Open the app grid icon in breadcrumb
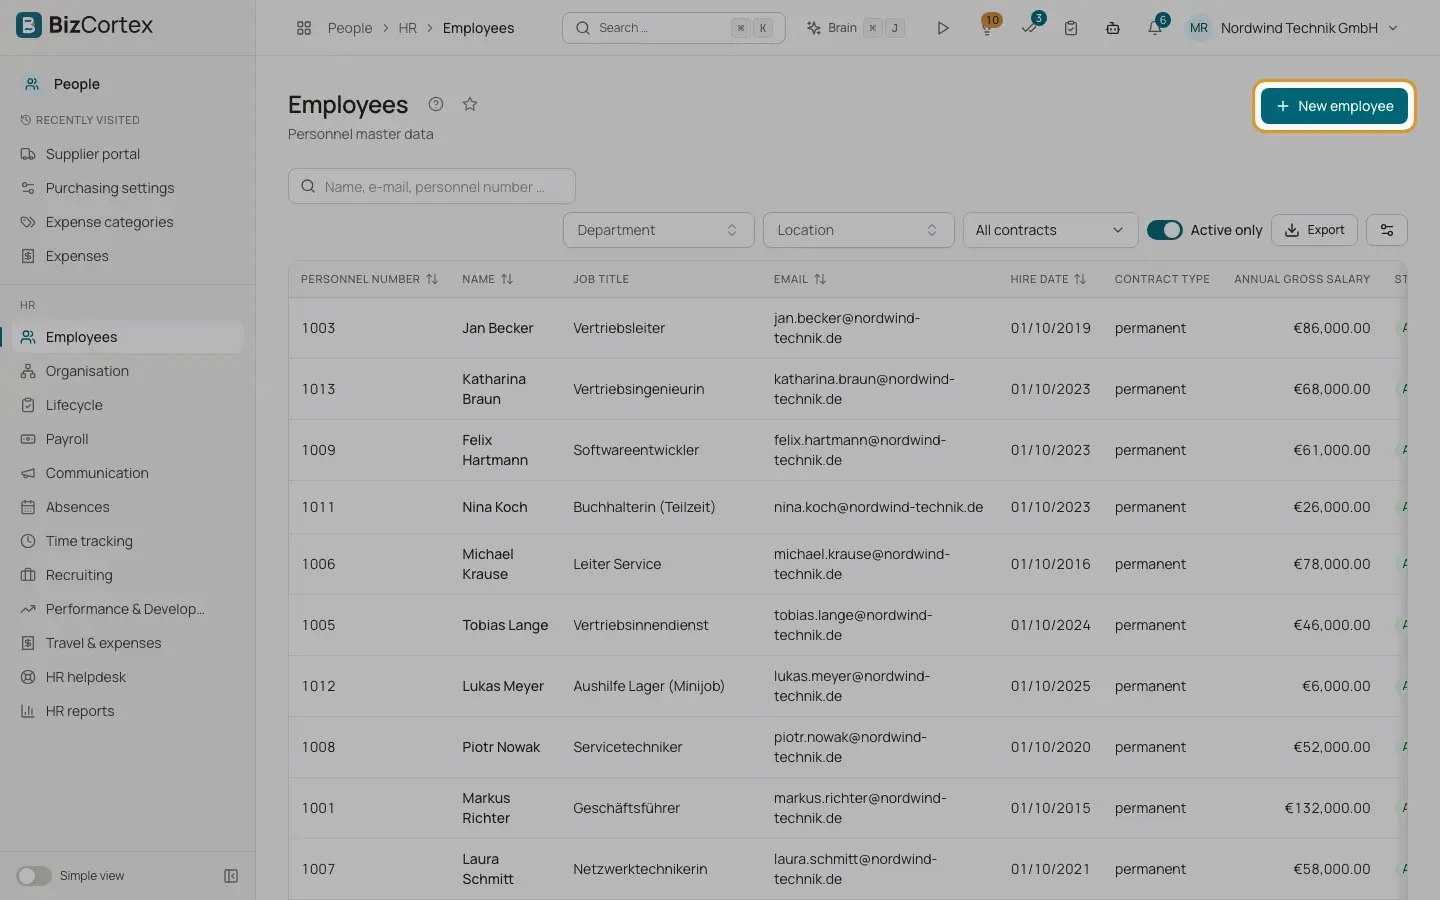This screenshot has width=1440, height=900. [304, 28]
